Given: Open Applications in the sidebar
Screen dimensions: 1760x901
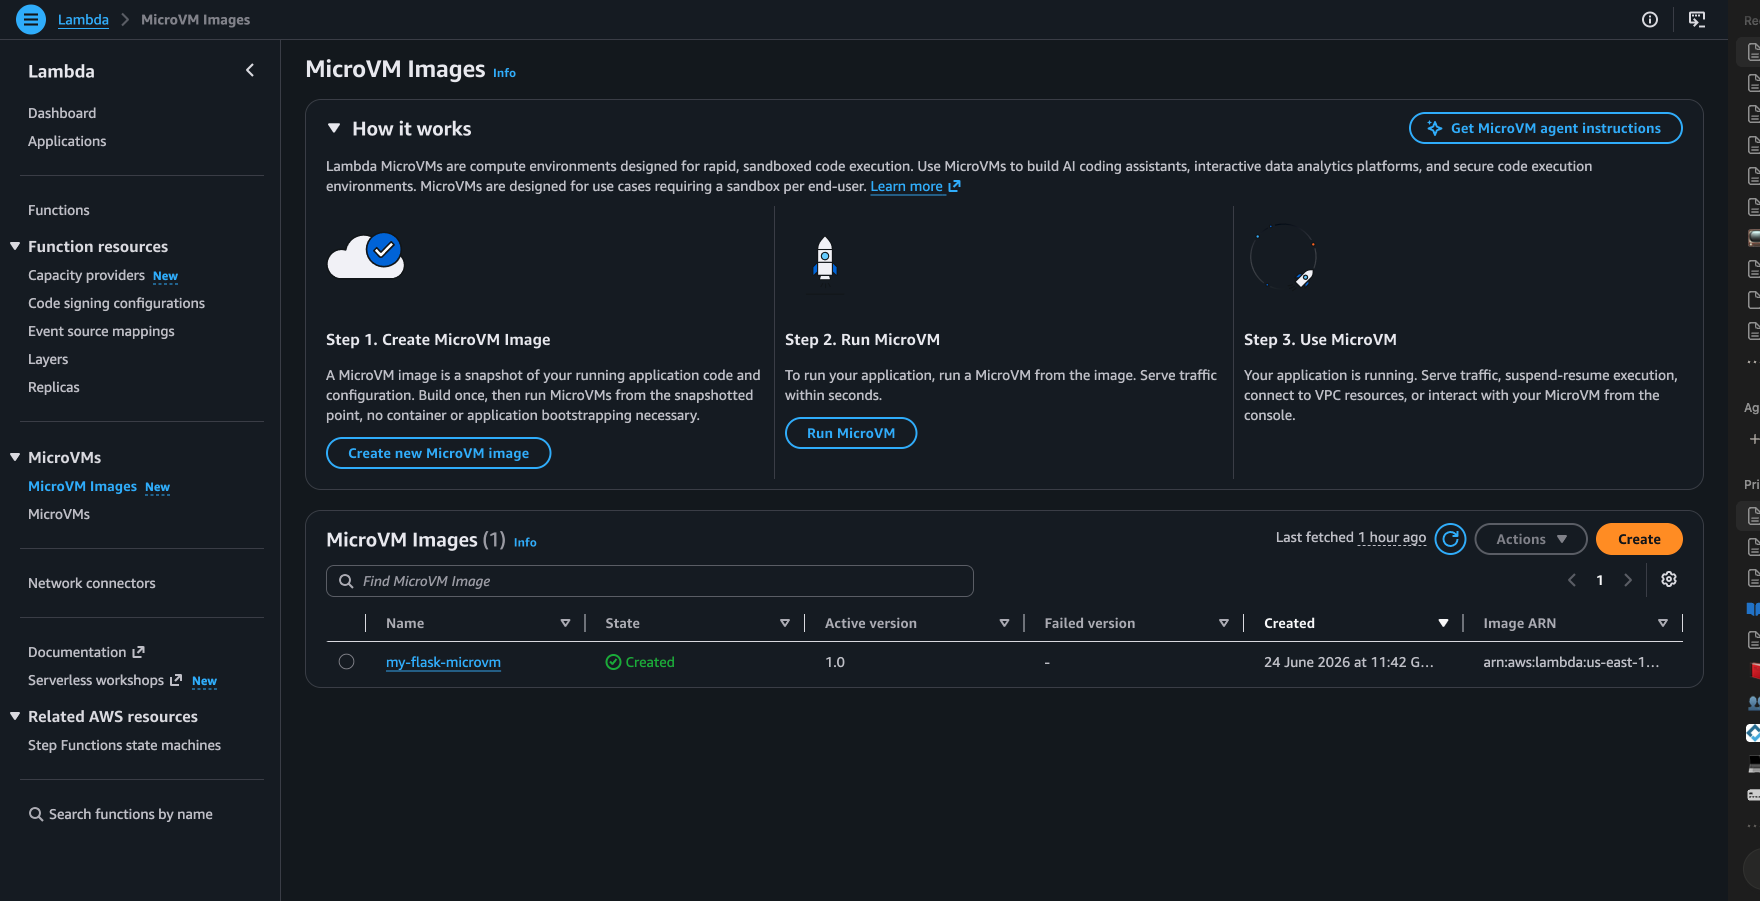Looking at the screenshot, I should [67, 141].
